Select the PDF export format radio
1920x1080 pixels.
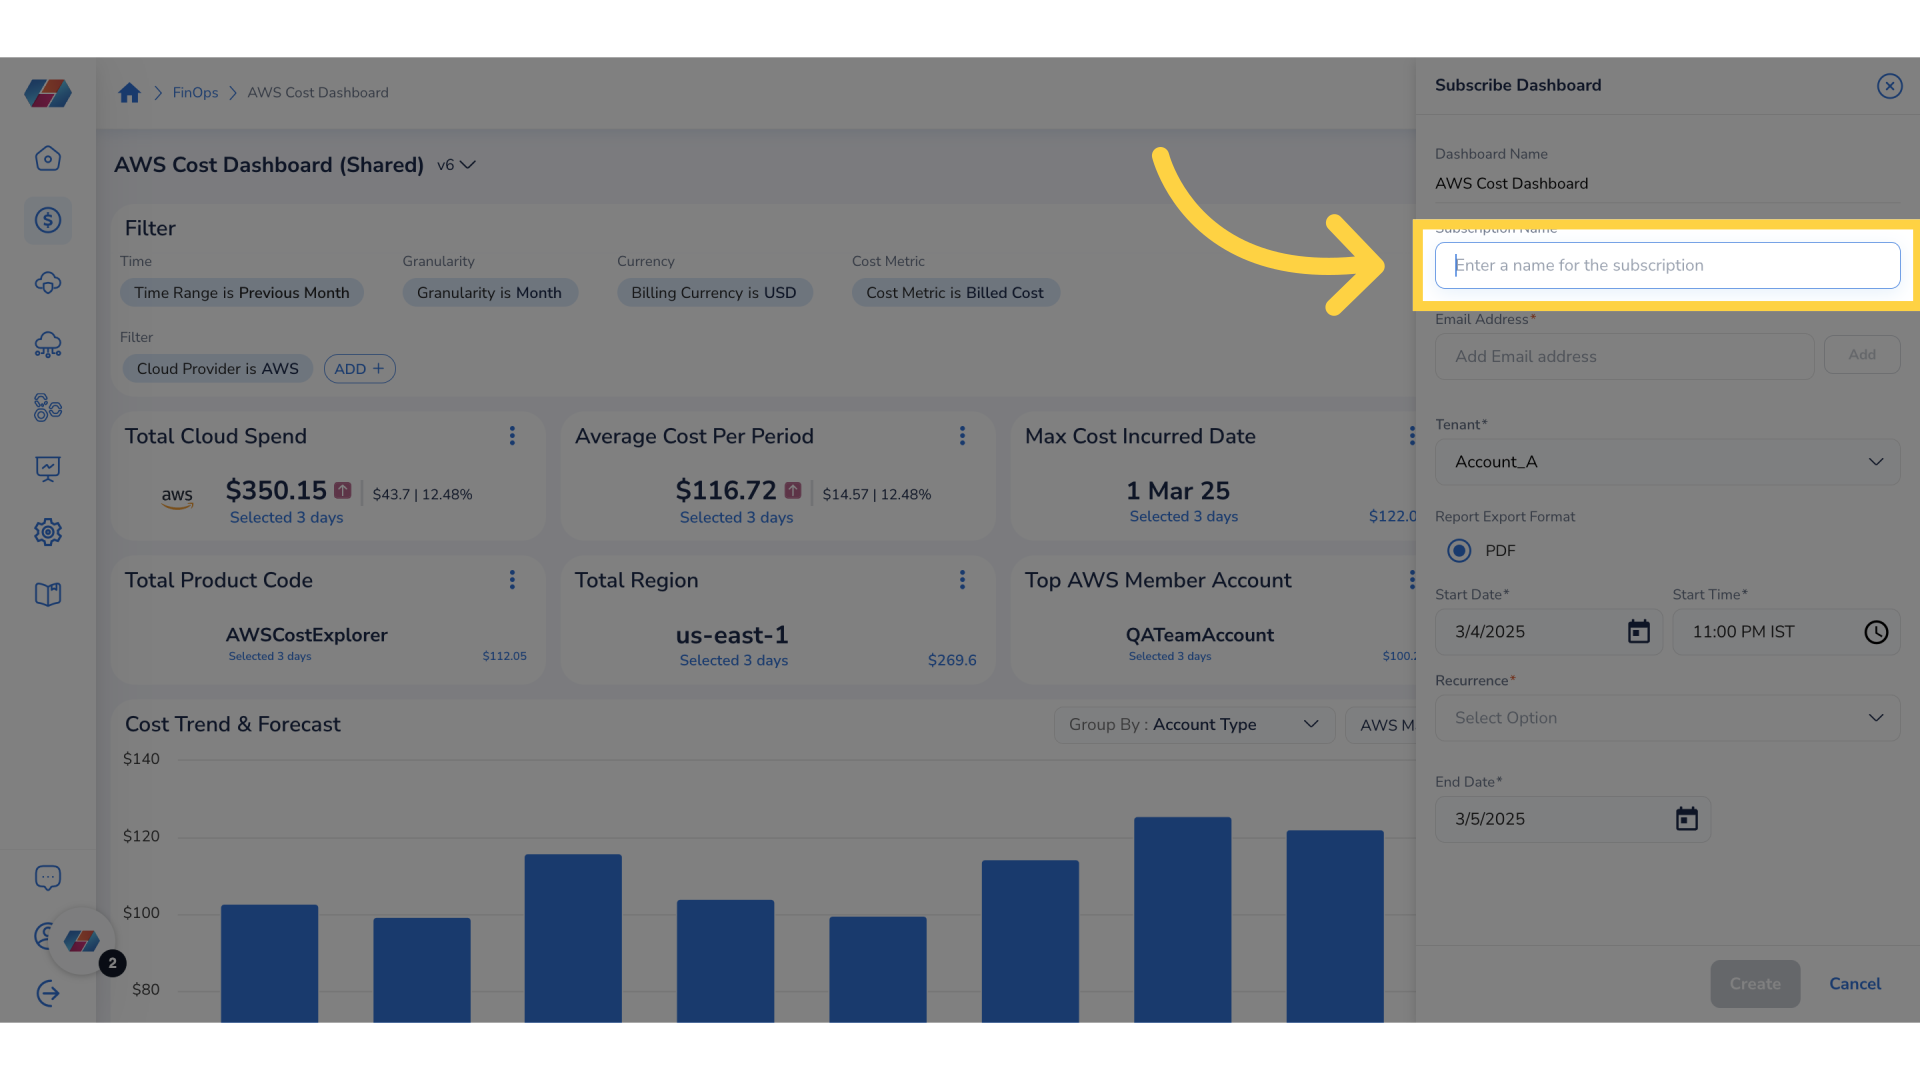tap(1459, 551)
